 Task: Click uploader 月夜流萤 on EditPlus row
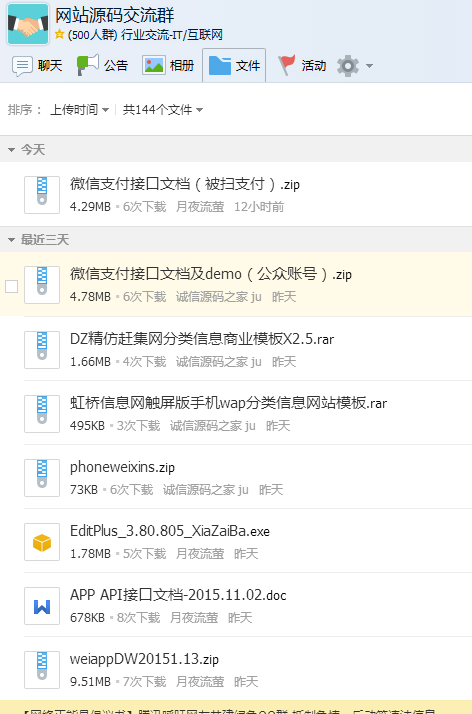point(200,554)
